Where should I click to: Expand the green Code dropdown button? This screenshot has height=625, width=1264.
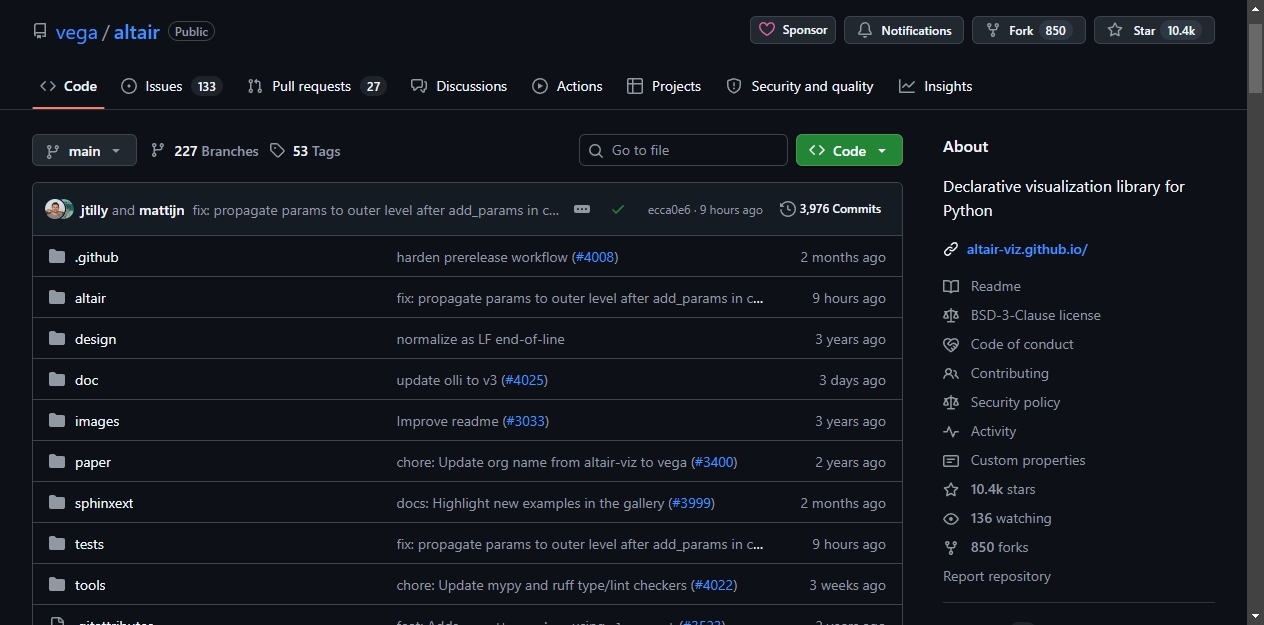[849, 150]
